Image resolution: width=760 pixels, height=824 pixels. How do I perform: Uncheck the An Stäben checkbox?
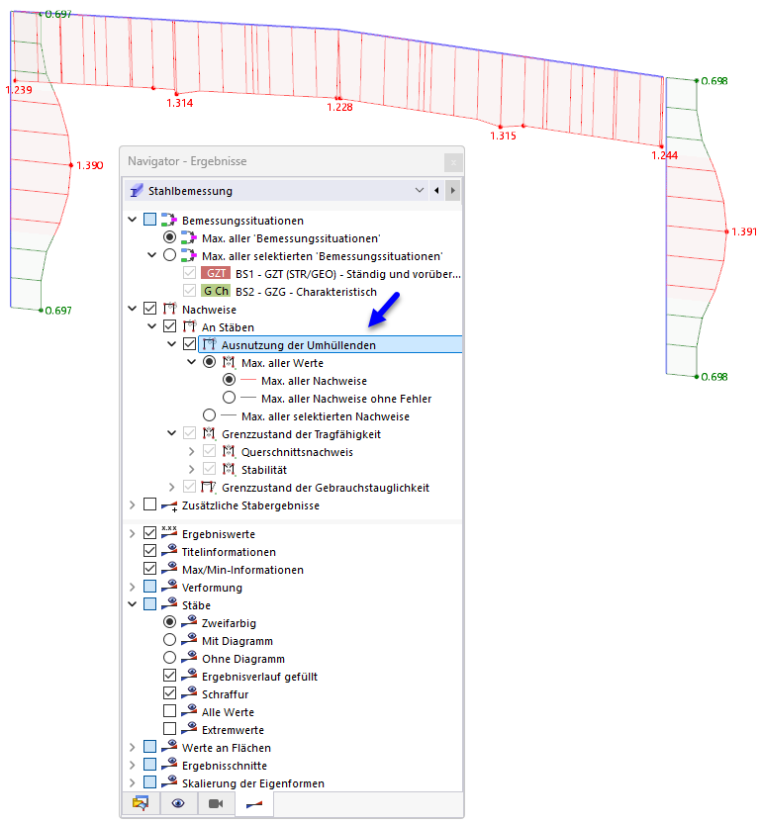point(169,326)
